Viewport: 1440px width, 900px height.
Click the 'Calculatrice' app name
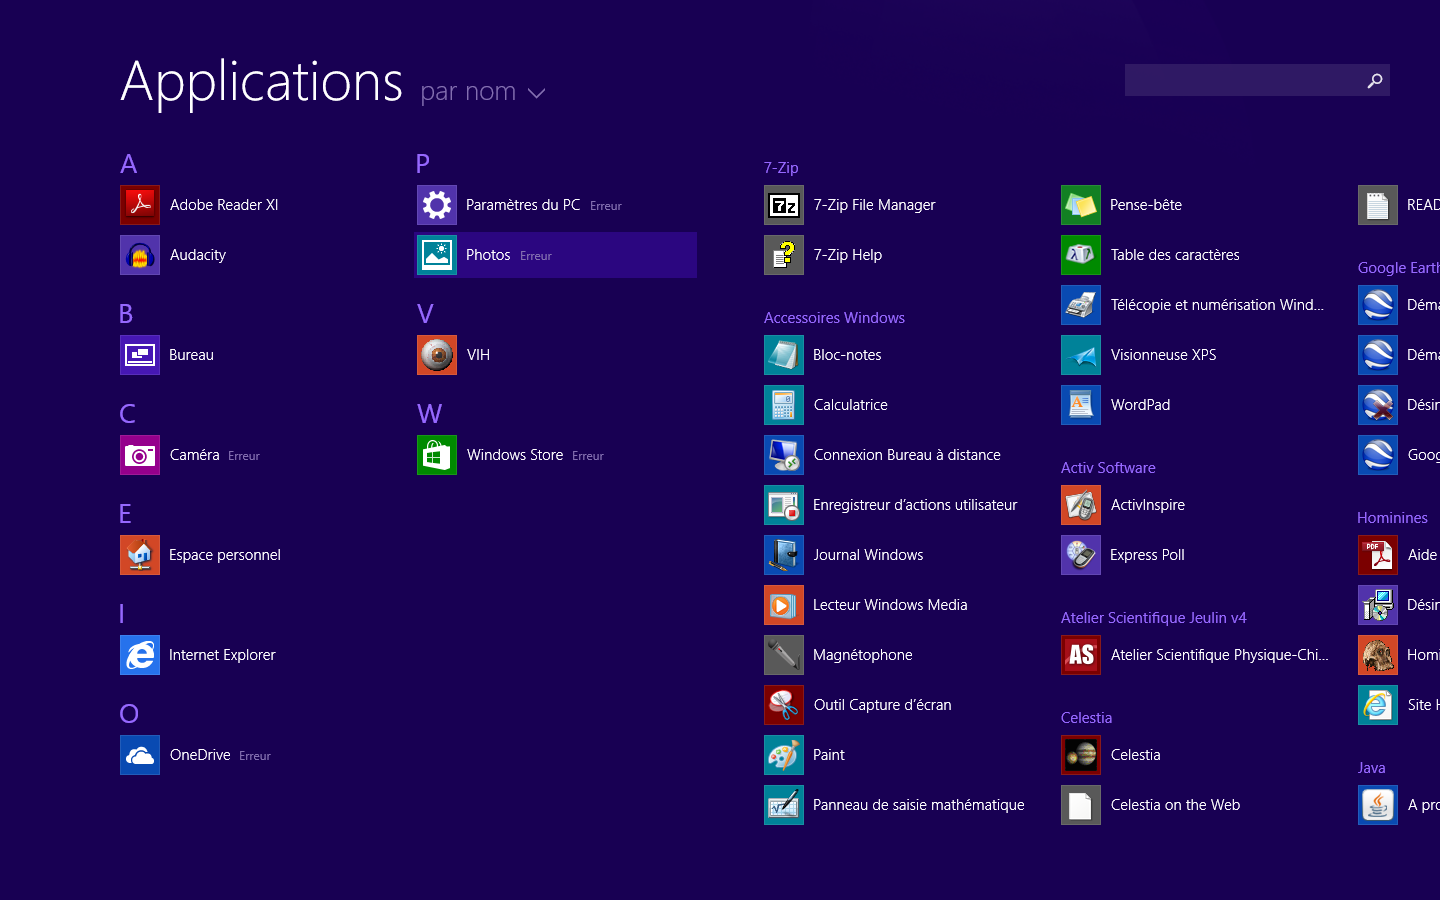[x=851, y=405]
